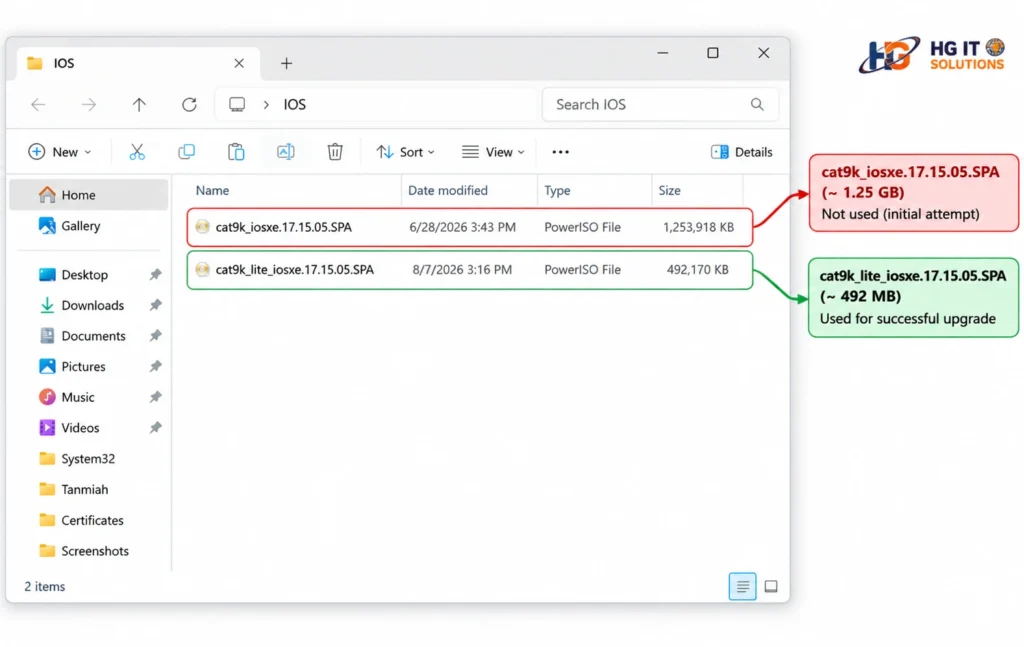The width and height of the screenshot is (1024, 647).
Task: Open the View dropdown
Action: 493,152
